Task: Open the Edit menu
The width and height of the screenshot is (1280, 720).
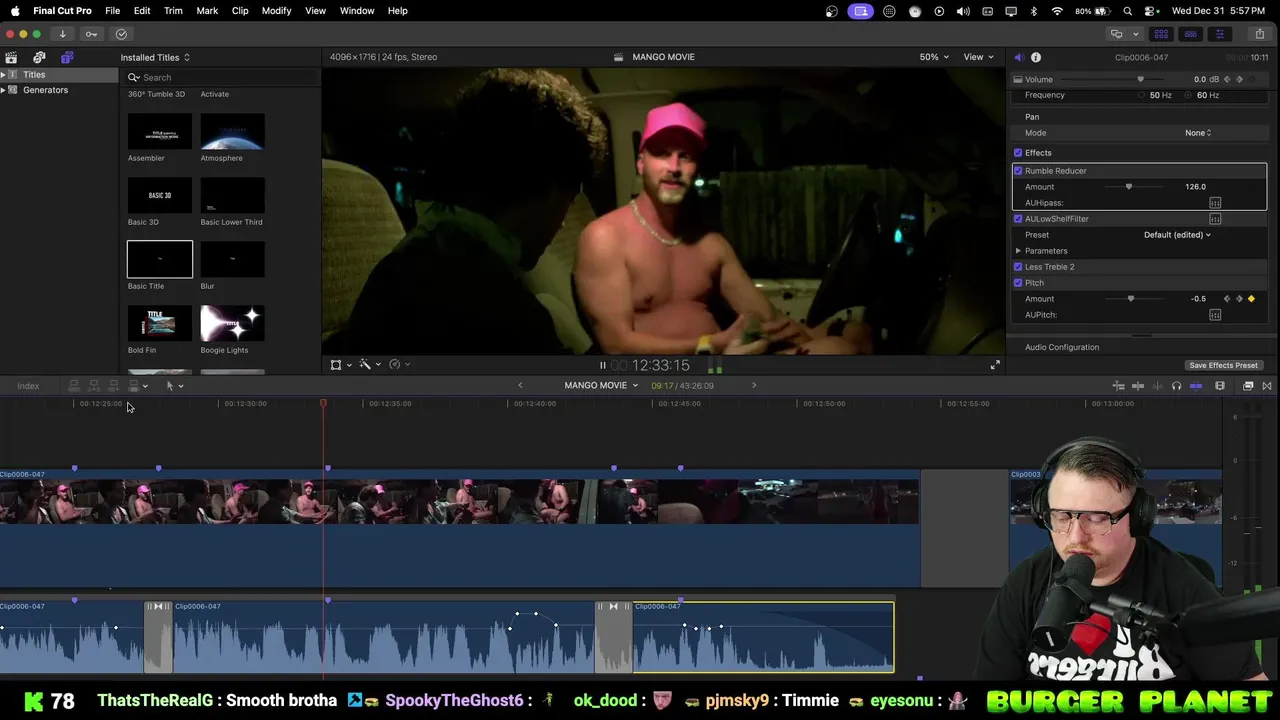Action: [x=142, y=11]
